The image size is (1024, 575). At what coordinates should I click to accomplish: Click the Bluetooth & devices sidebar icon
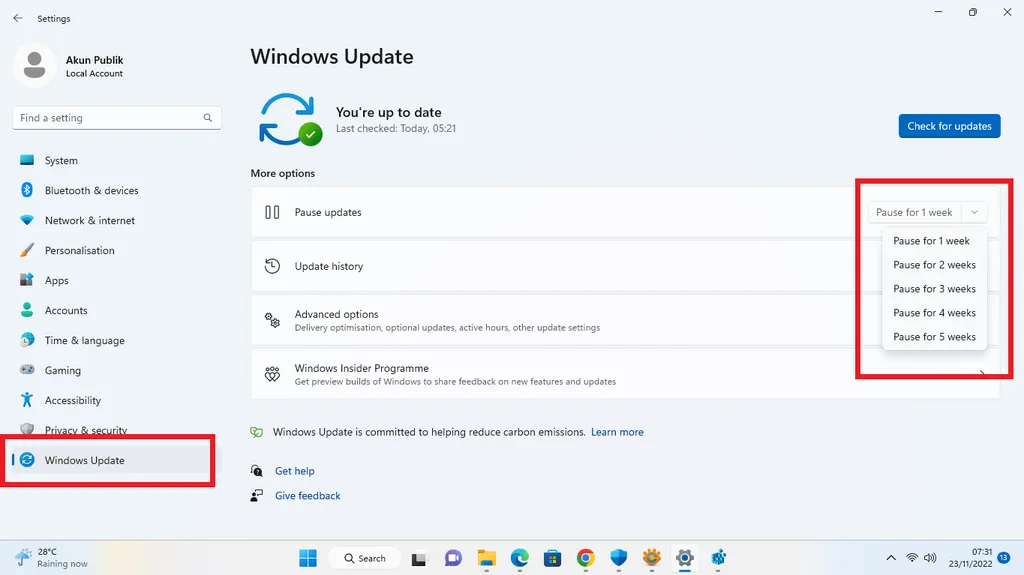[27, 190]
